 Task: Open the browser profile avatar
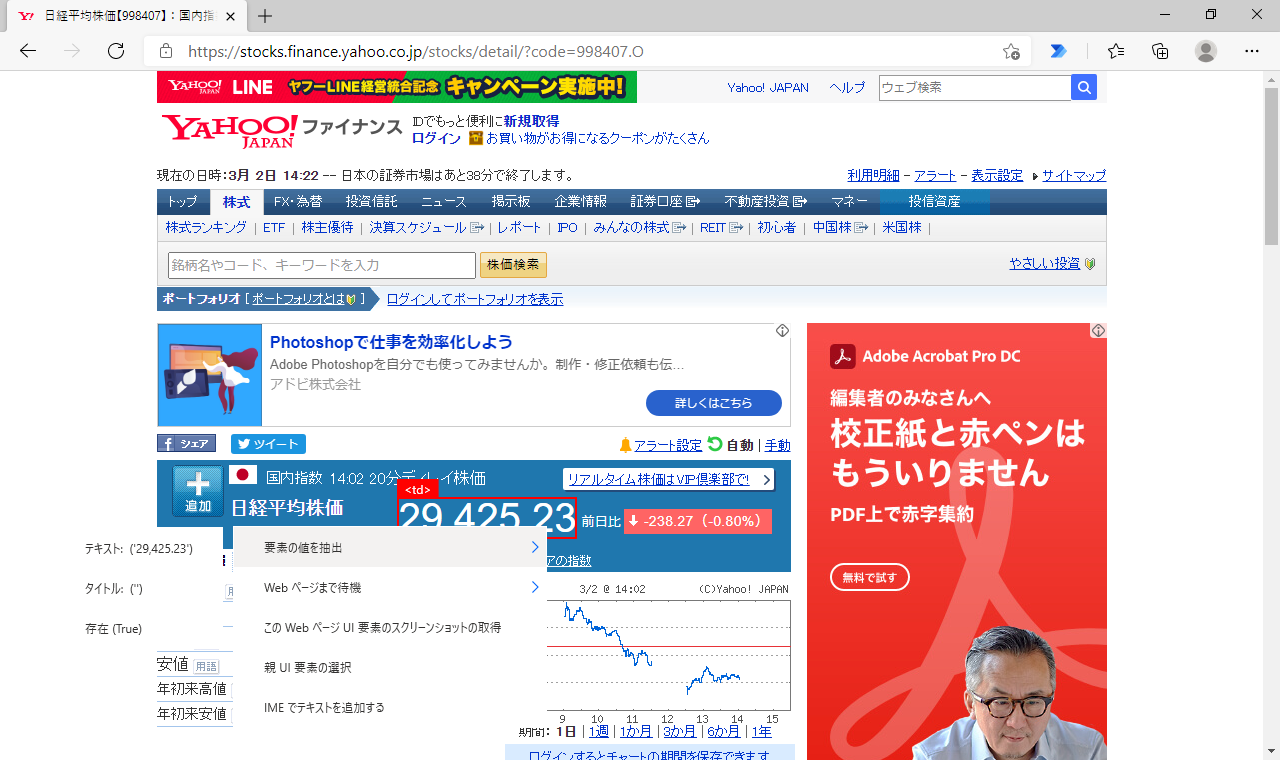coord(1206,51)
